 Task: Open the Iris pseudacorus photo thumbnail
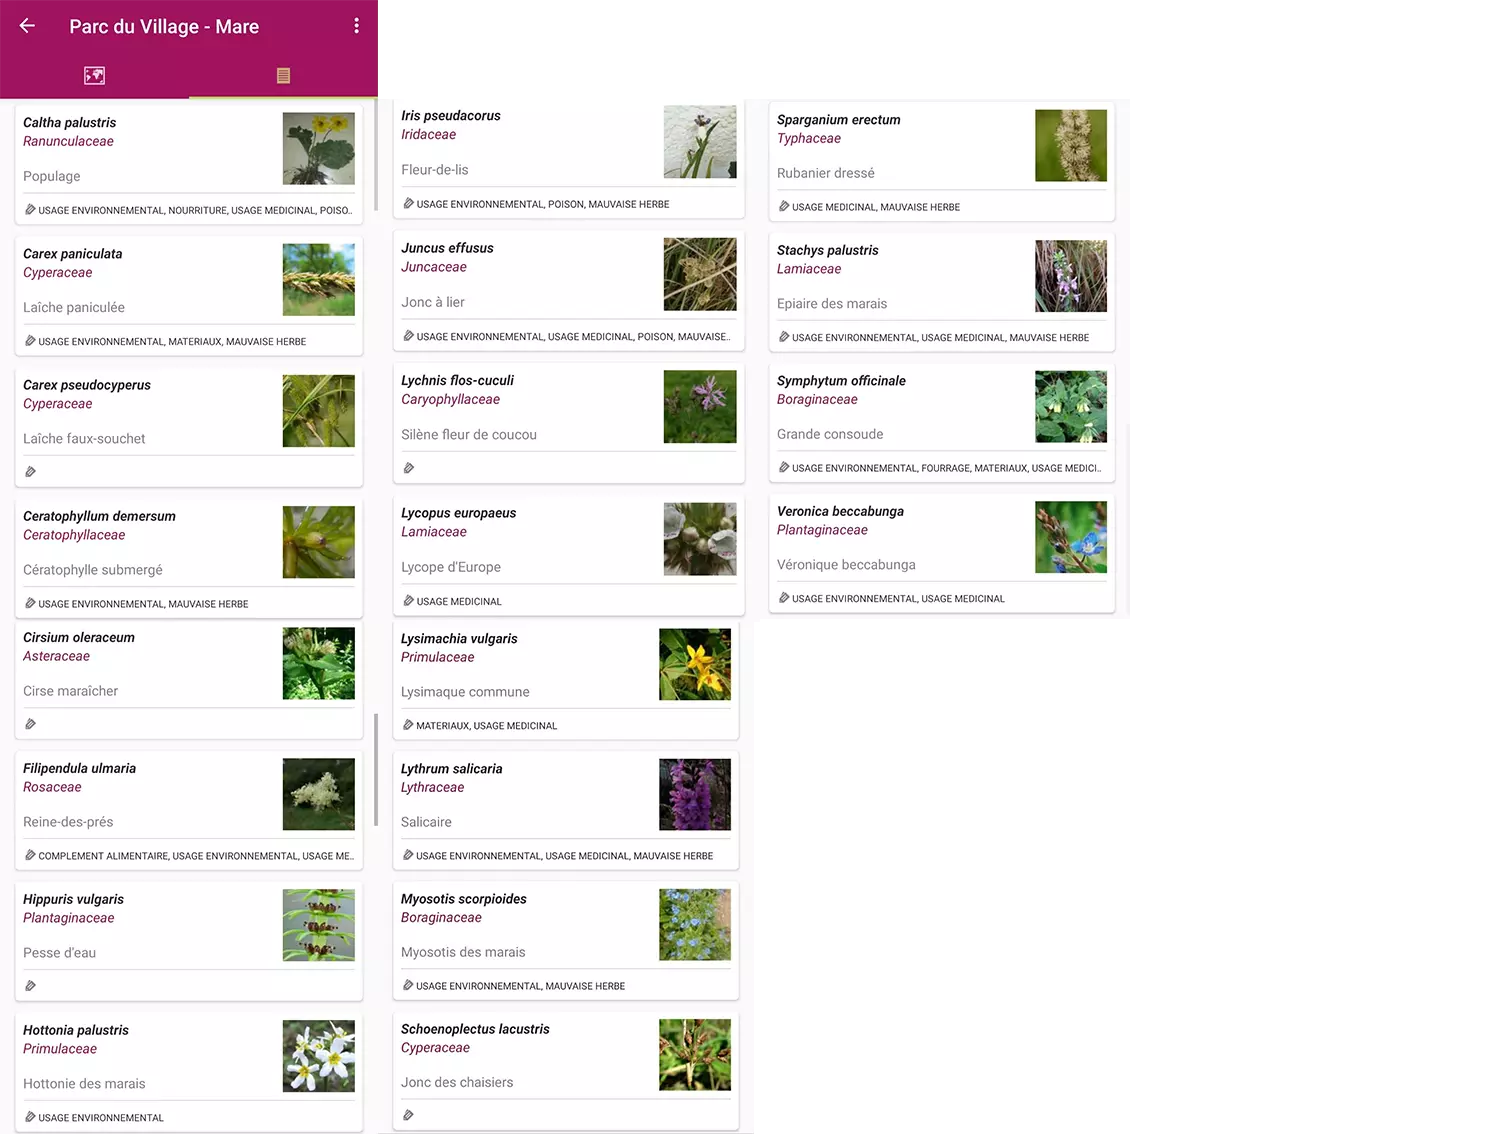[x=699, y=142]
